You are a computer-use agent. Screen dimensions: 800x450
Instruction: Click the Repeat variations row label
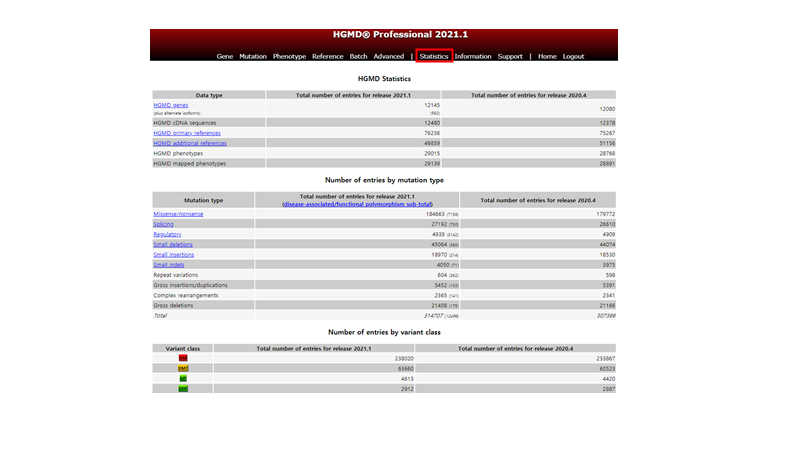point(176,275)
